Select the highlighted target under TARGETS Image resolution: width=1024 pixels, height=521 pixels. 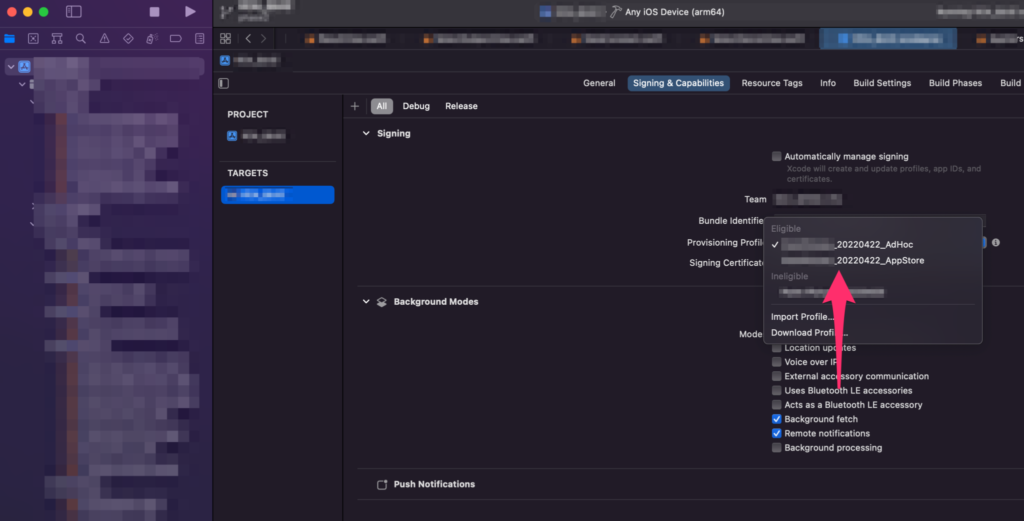pyautogui.click(x=278, y=195)
